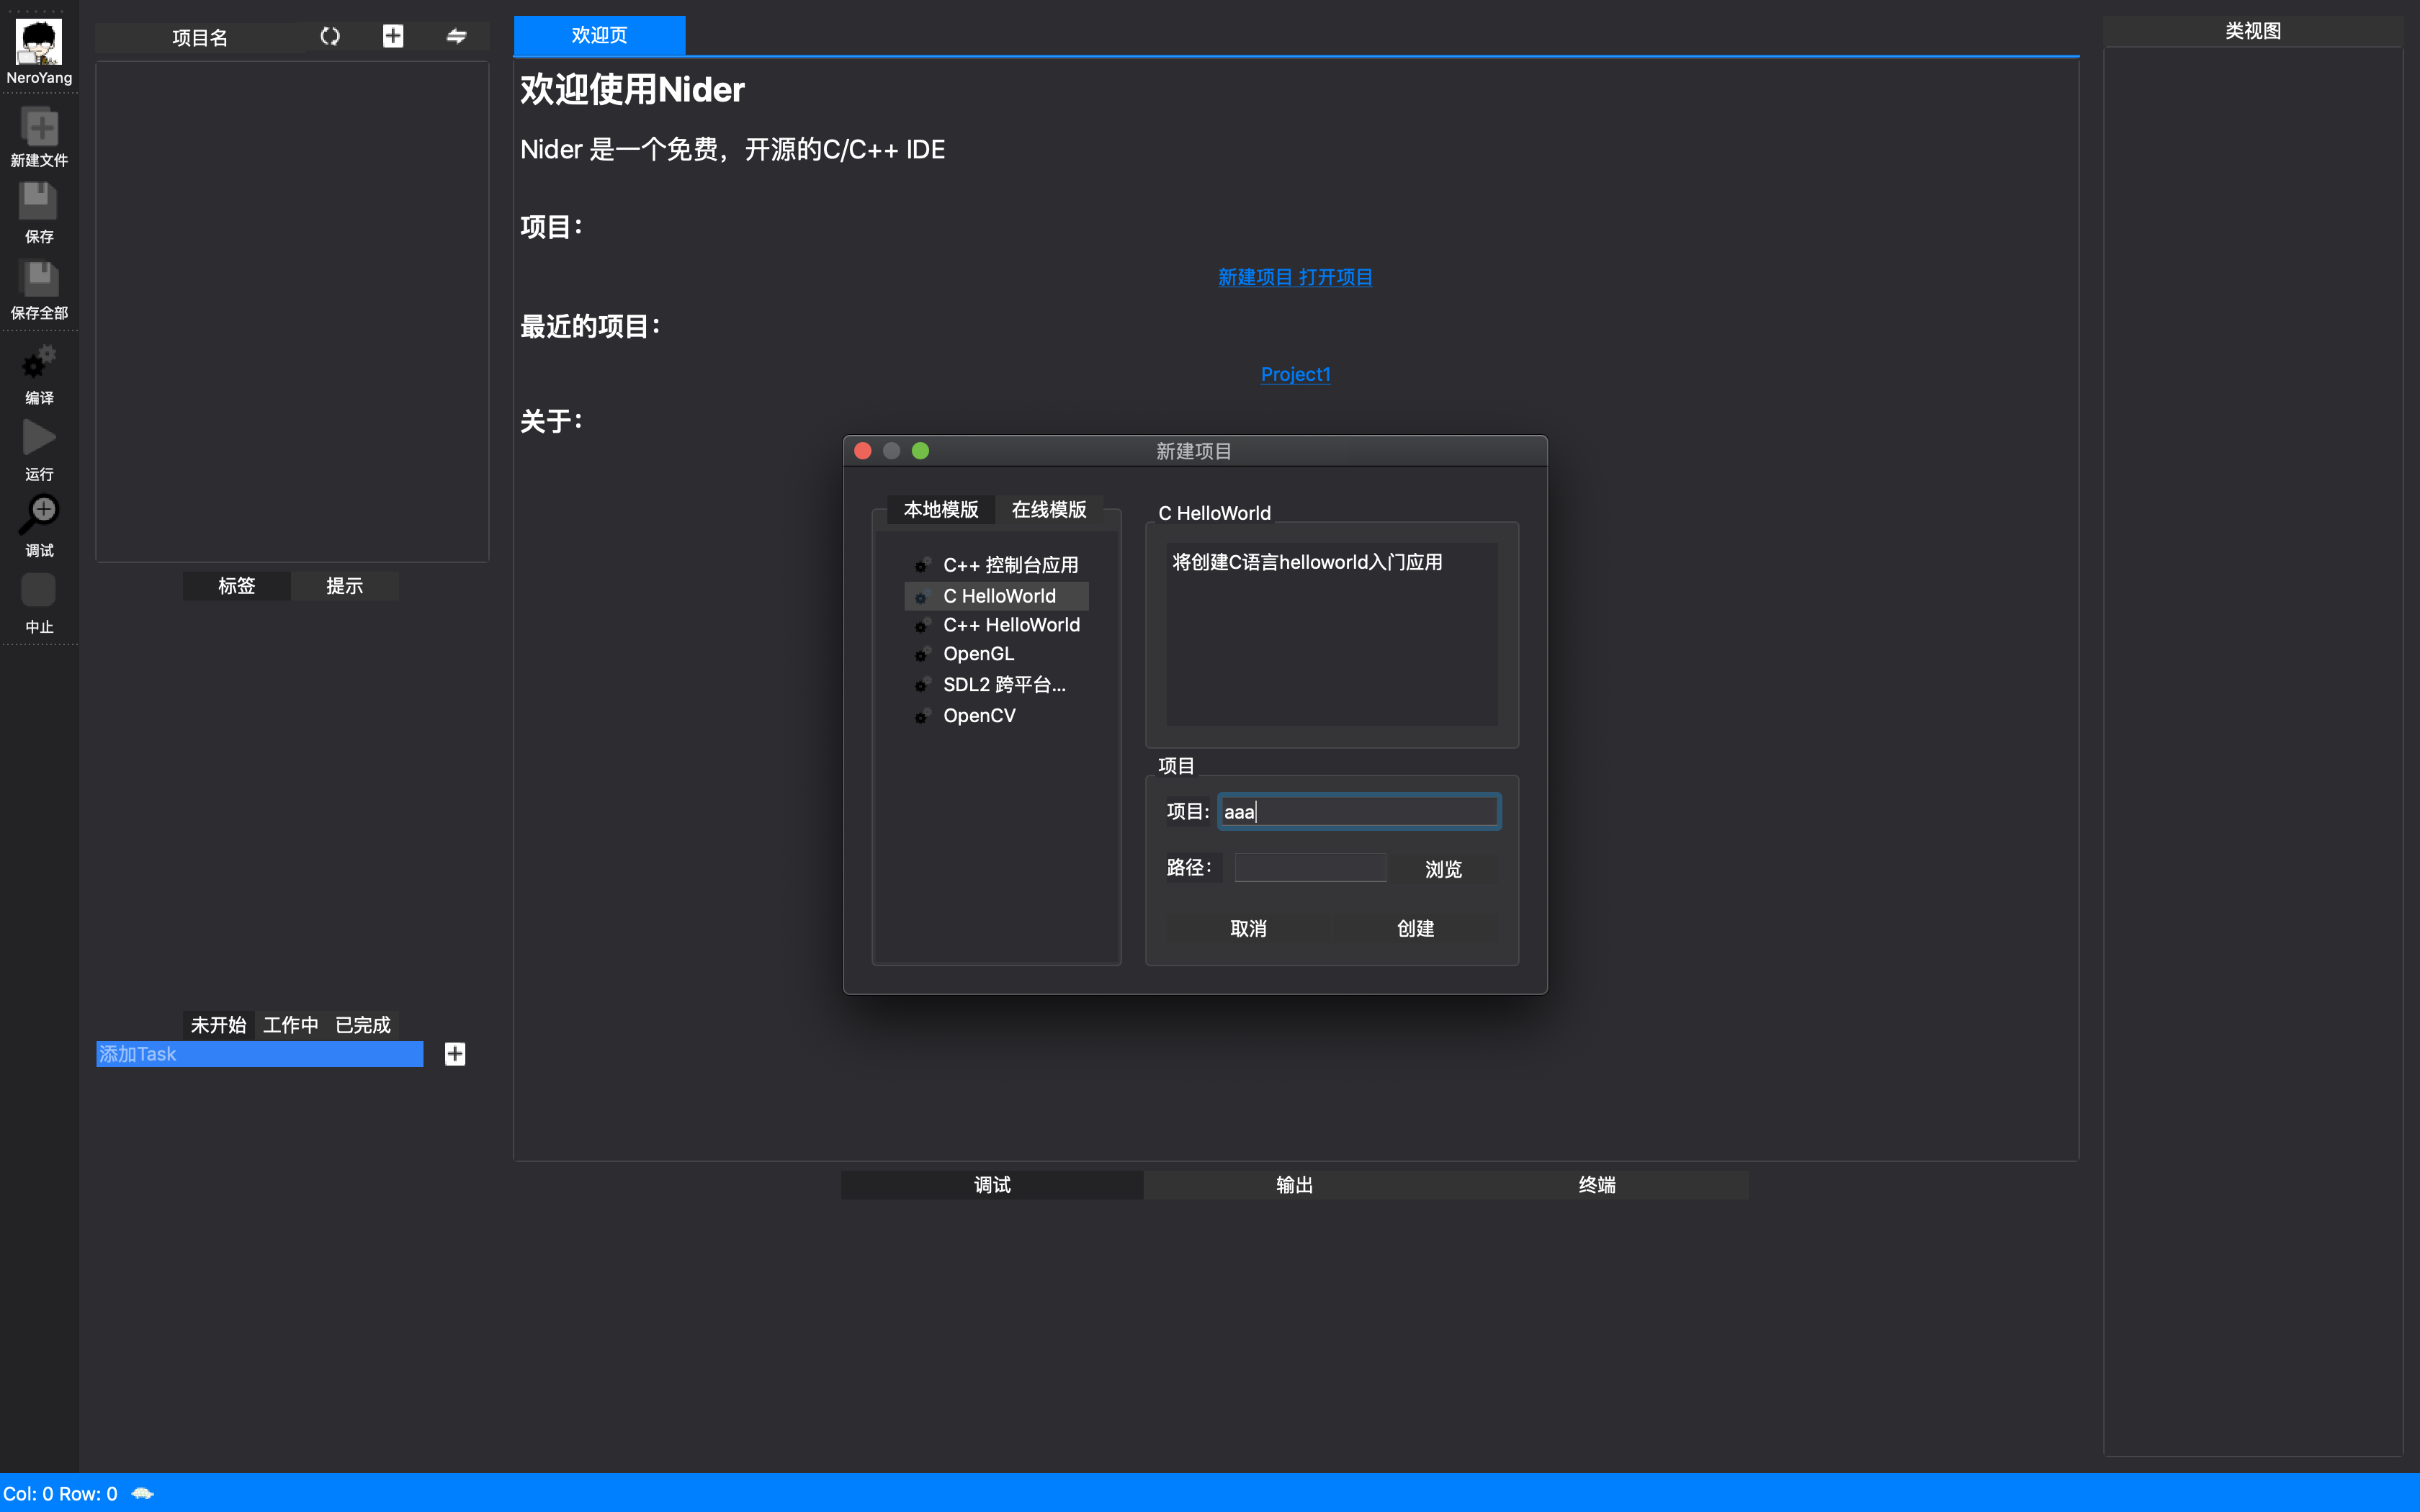
Task: Switch to the 在线模版 tab
Action: (1048, 510)
